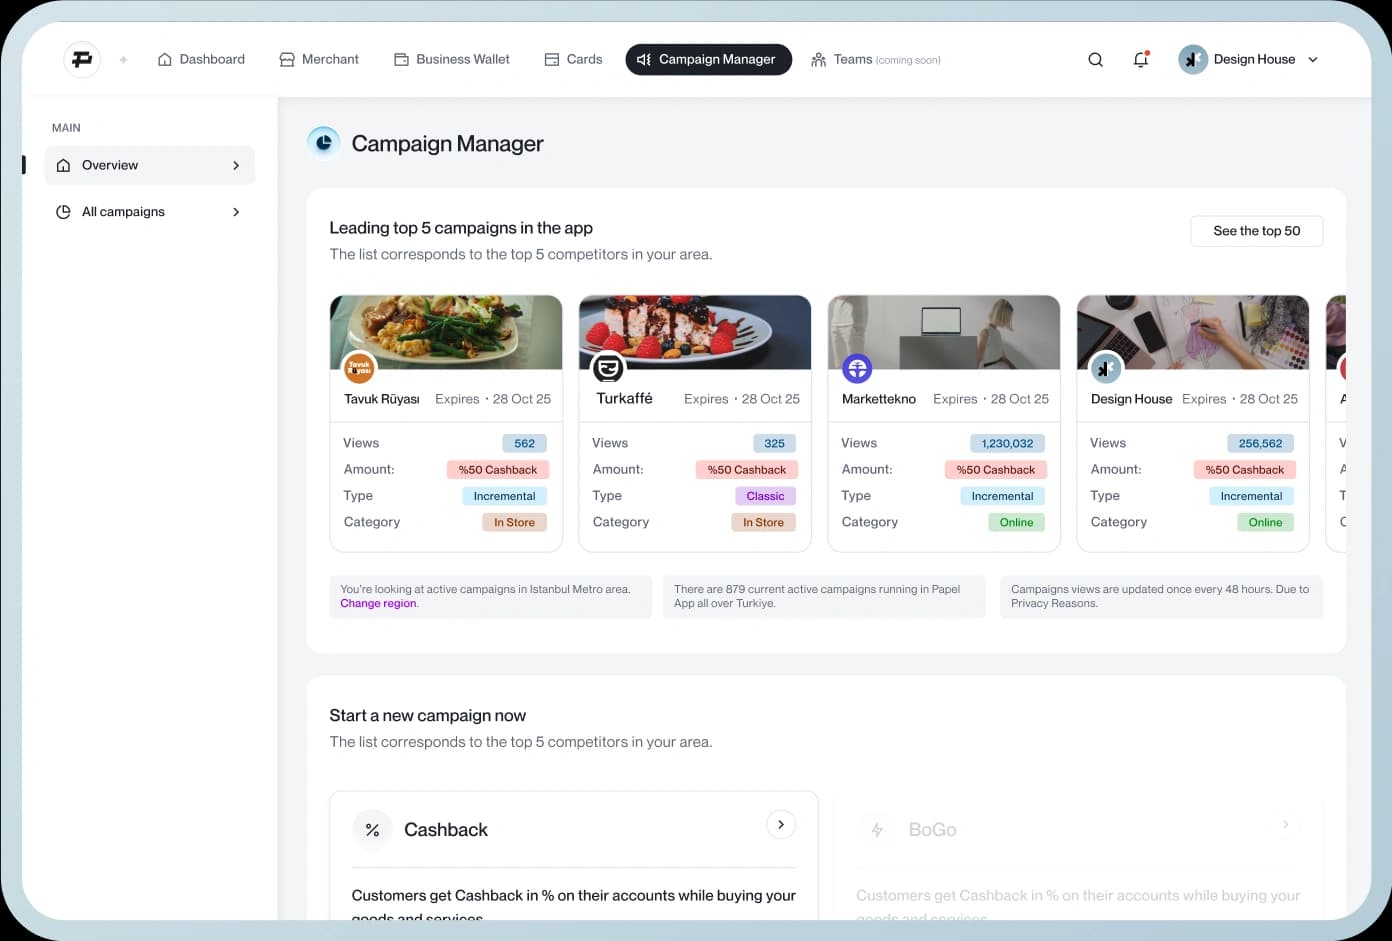Expand the All campaigns sidebar chevron
Image resolution: width=1392 pixels, height=941 pixels.
236,212
